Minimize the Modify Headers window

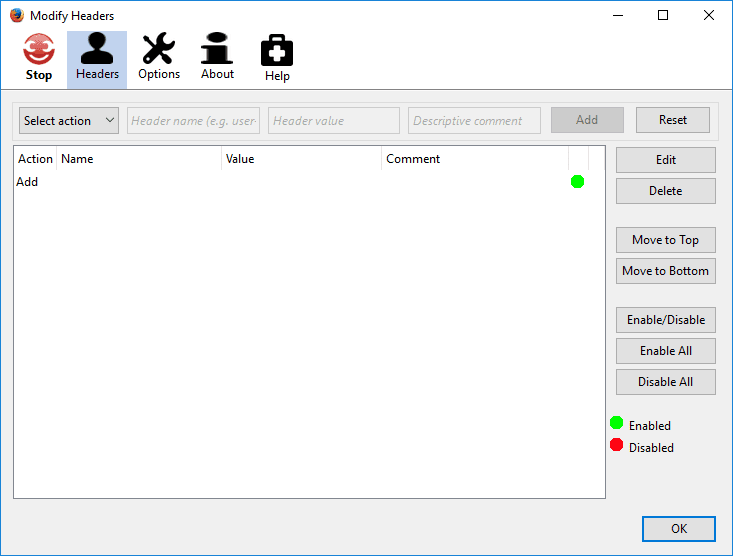point(618,15)
